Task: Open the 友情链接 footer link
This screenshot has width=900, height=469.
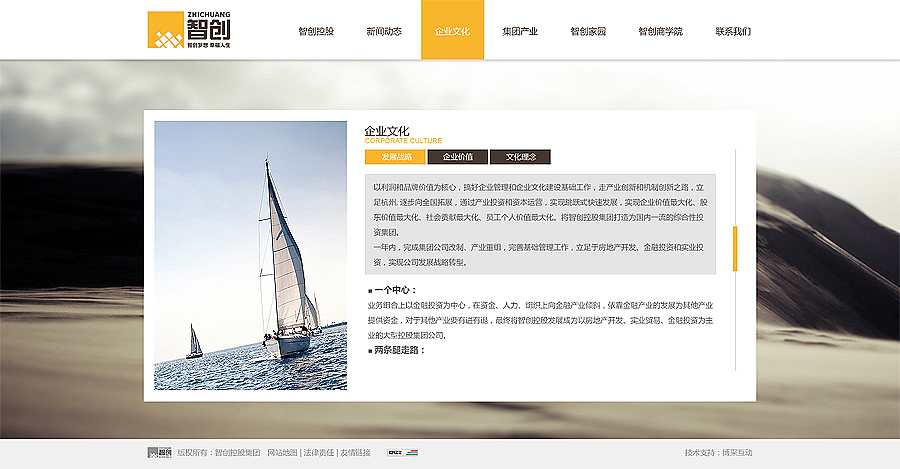Action: [x=355, y=452]
